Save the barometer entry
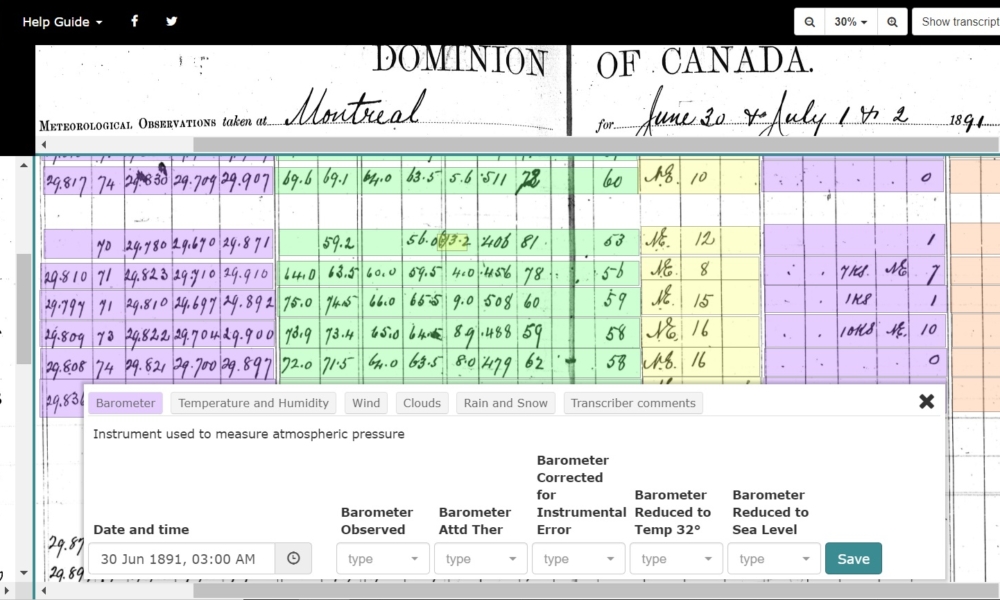Image resolution: width=1000 pixels, height=600 pixels. (853, 559)
